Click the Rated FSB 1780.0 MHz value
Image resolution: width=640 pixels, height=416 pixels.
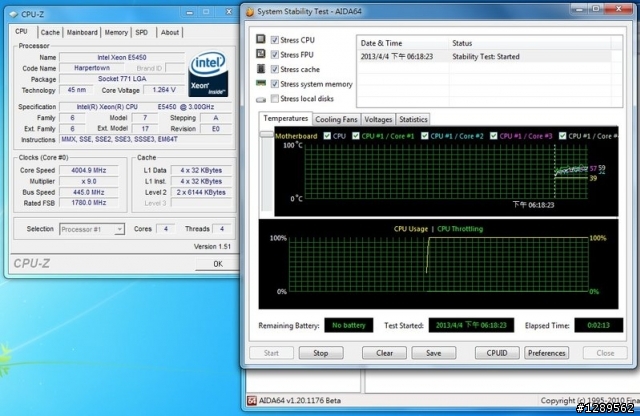pyautogui.click(x=89, y=203)
